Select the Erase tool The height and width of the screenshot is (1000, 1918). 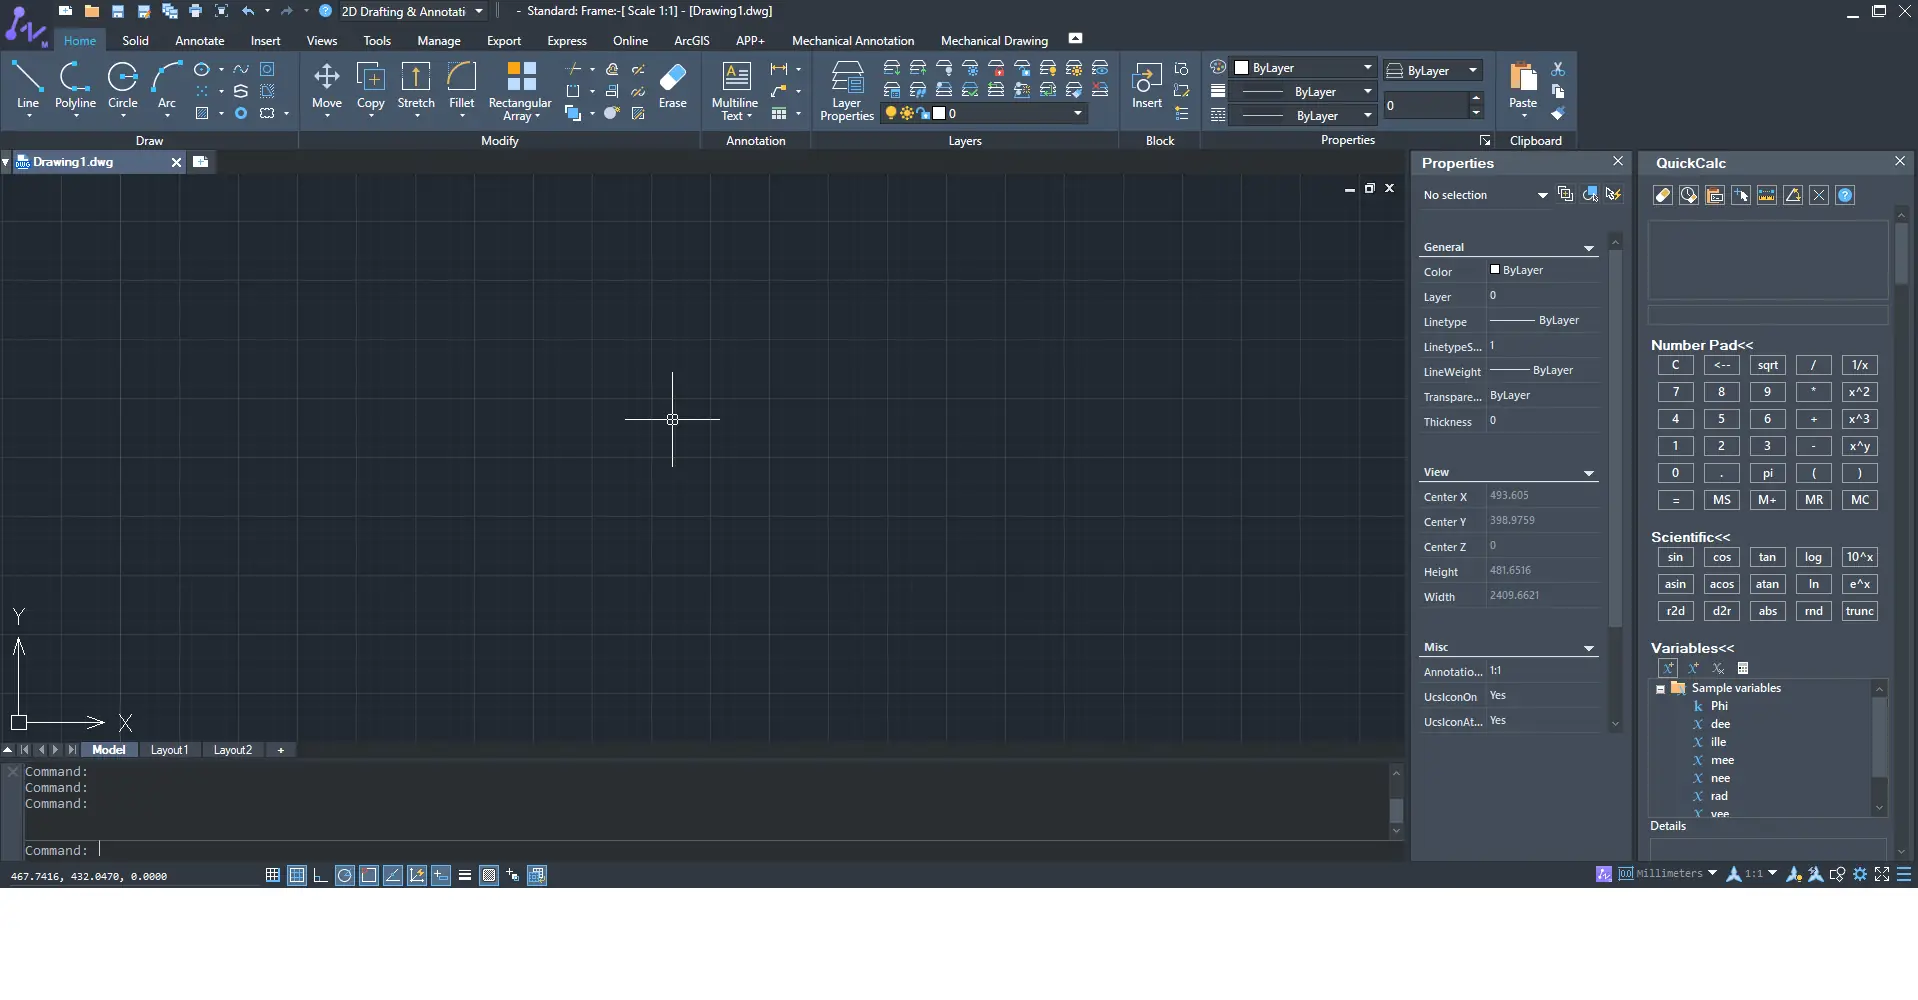673,86
